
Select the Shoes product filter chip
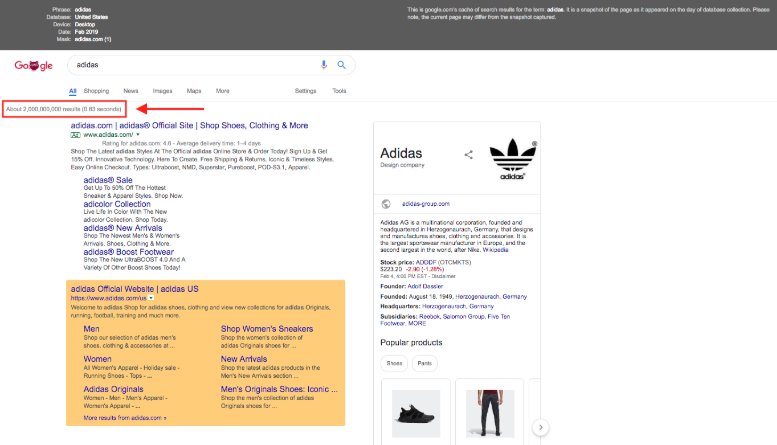[x=394, y=363]
